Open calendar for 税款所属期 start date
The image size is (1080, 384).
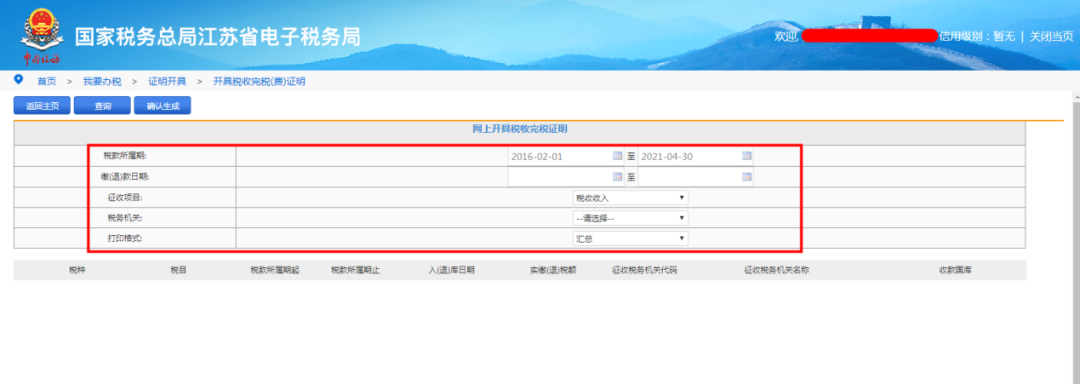pyautogui.click(x=617, y=156)
